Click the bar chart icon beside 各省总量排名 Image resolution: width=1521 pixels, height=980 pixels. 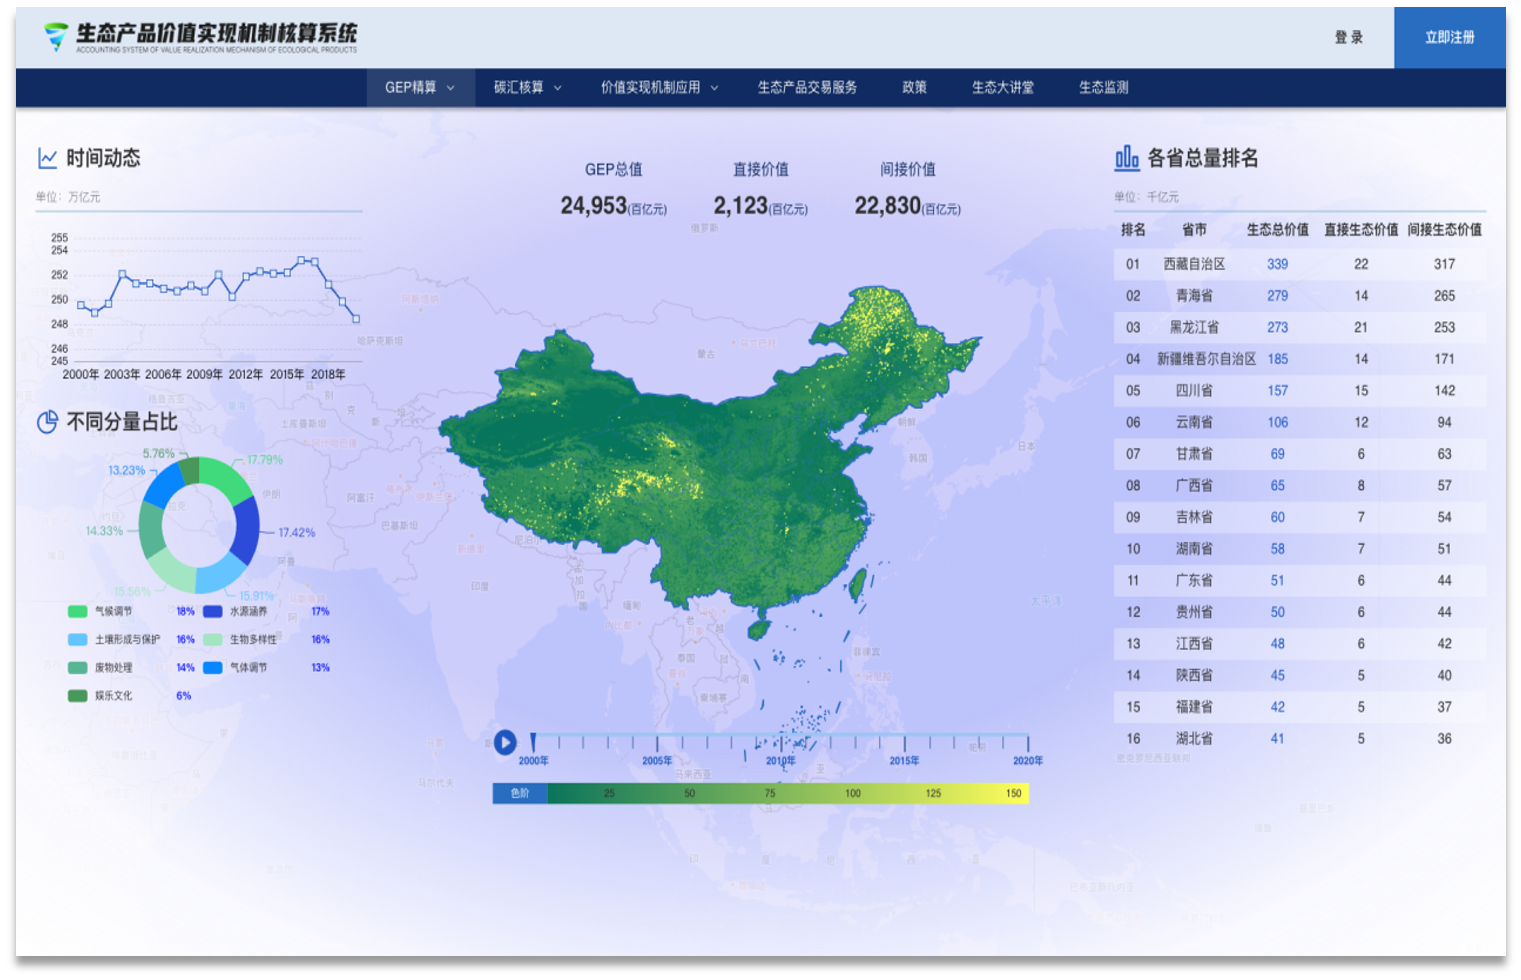pyautogui.click(x=1127, y=158)
